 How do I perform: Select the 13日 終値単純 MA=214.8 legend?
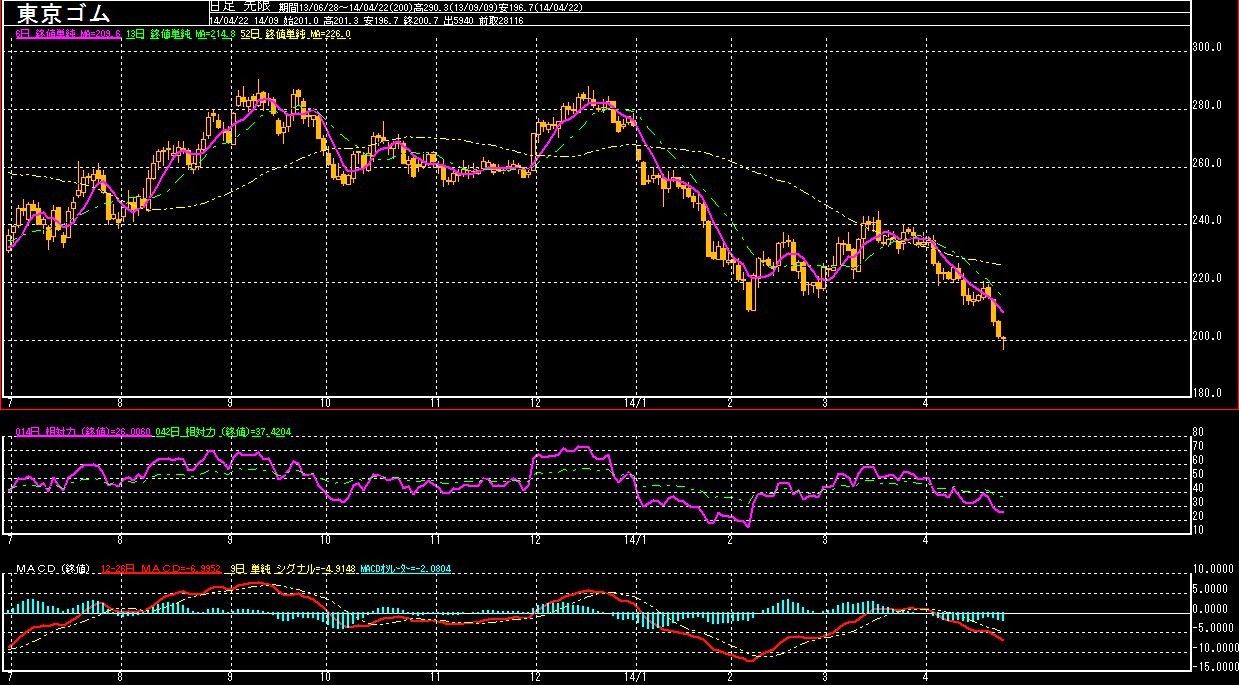click(x=181, y=34)
